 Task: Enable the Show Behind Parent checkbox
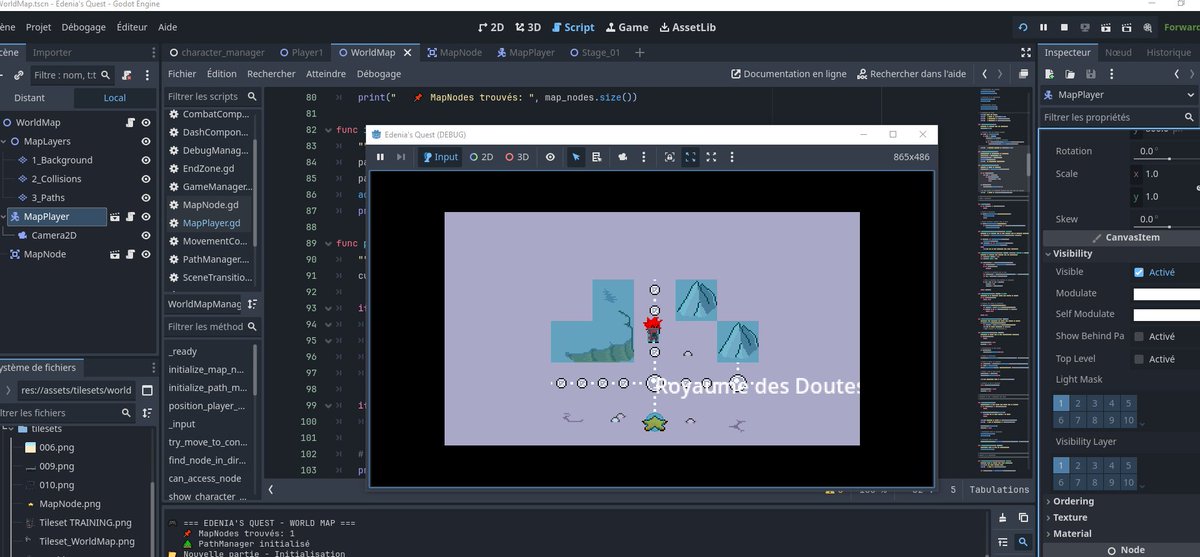1139,336
